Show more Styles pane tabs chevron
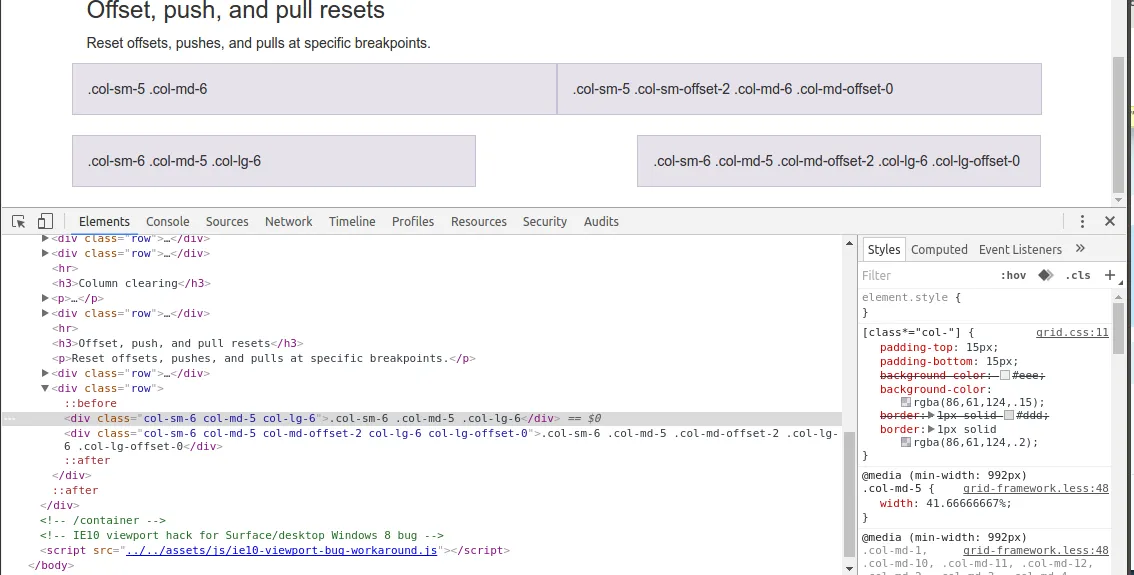This screenshot has width=1134, height=575. click(1080, 249)
